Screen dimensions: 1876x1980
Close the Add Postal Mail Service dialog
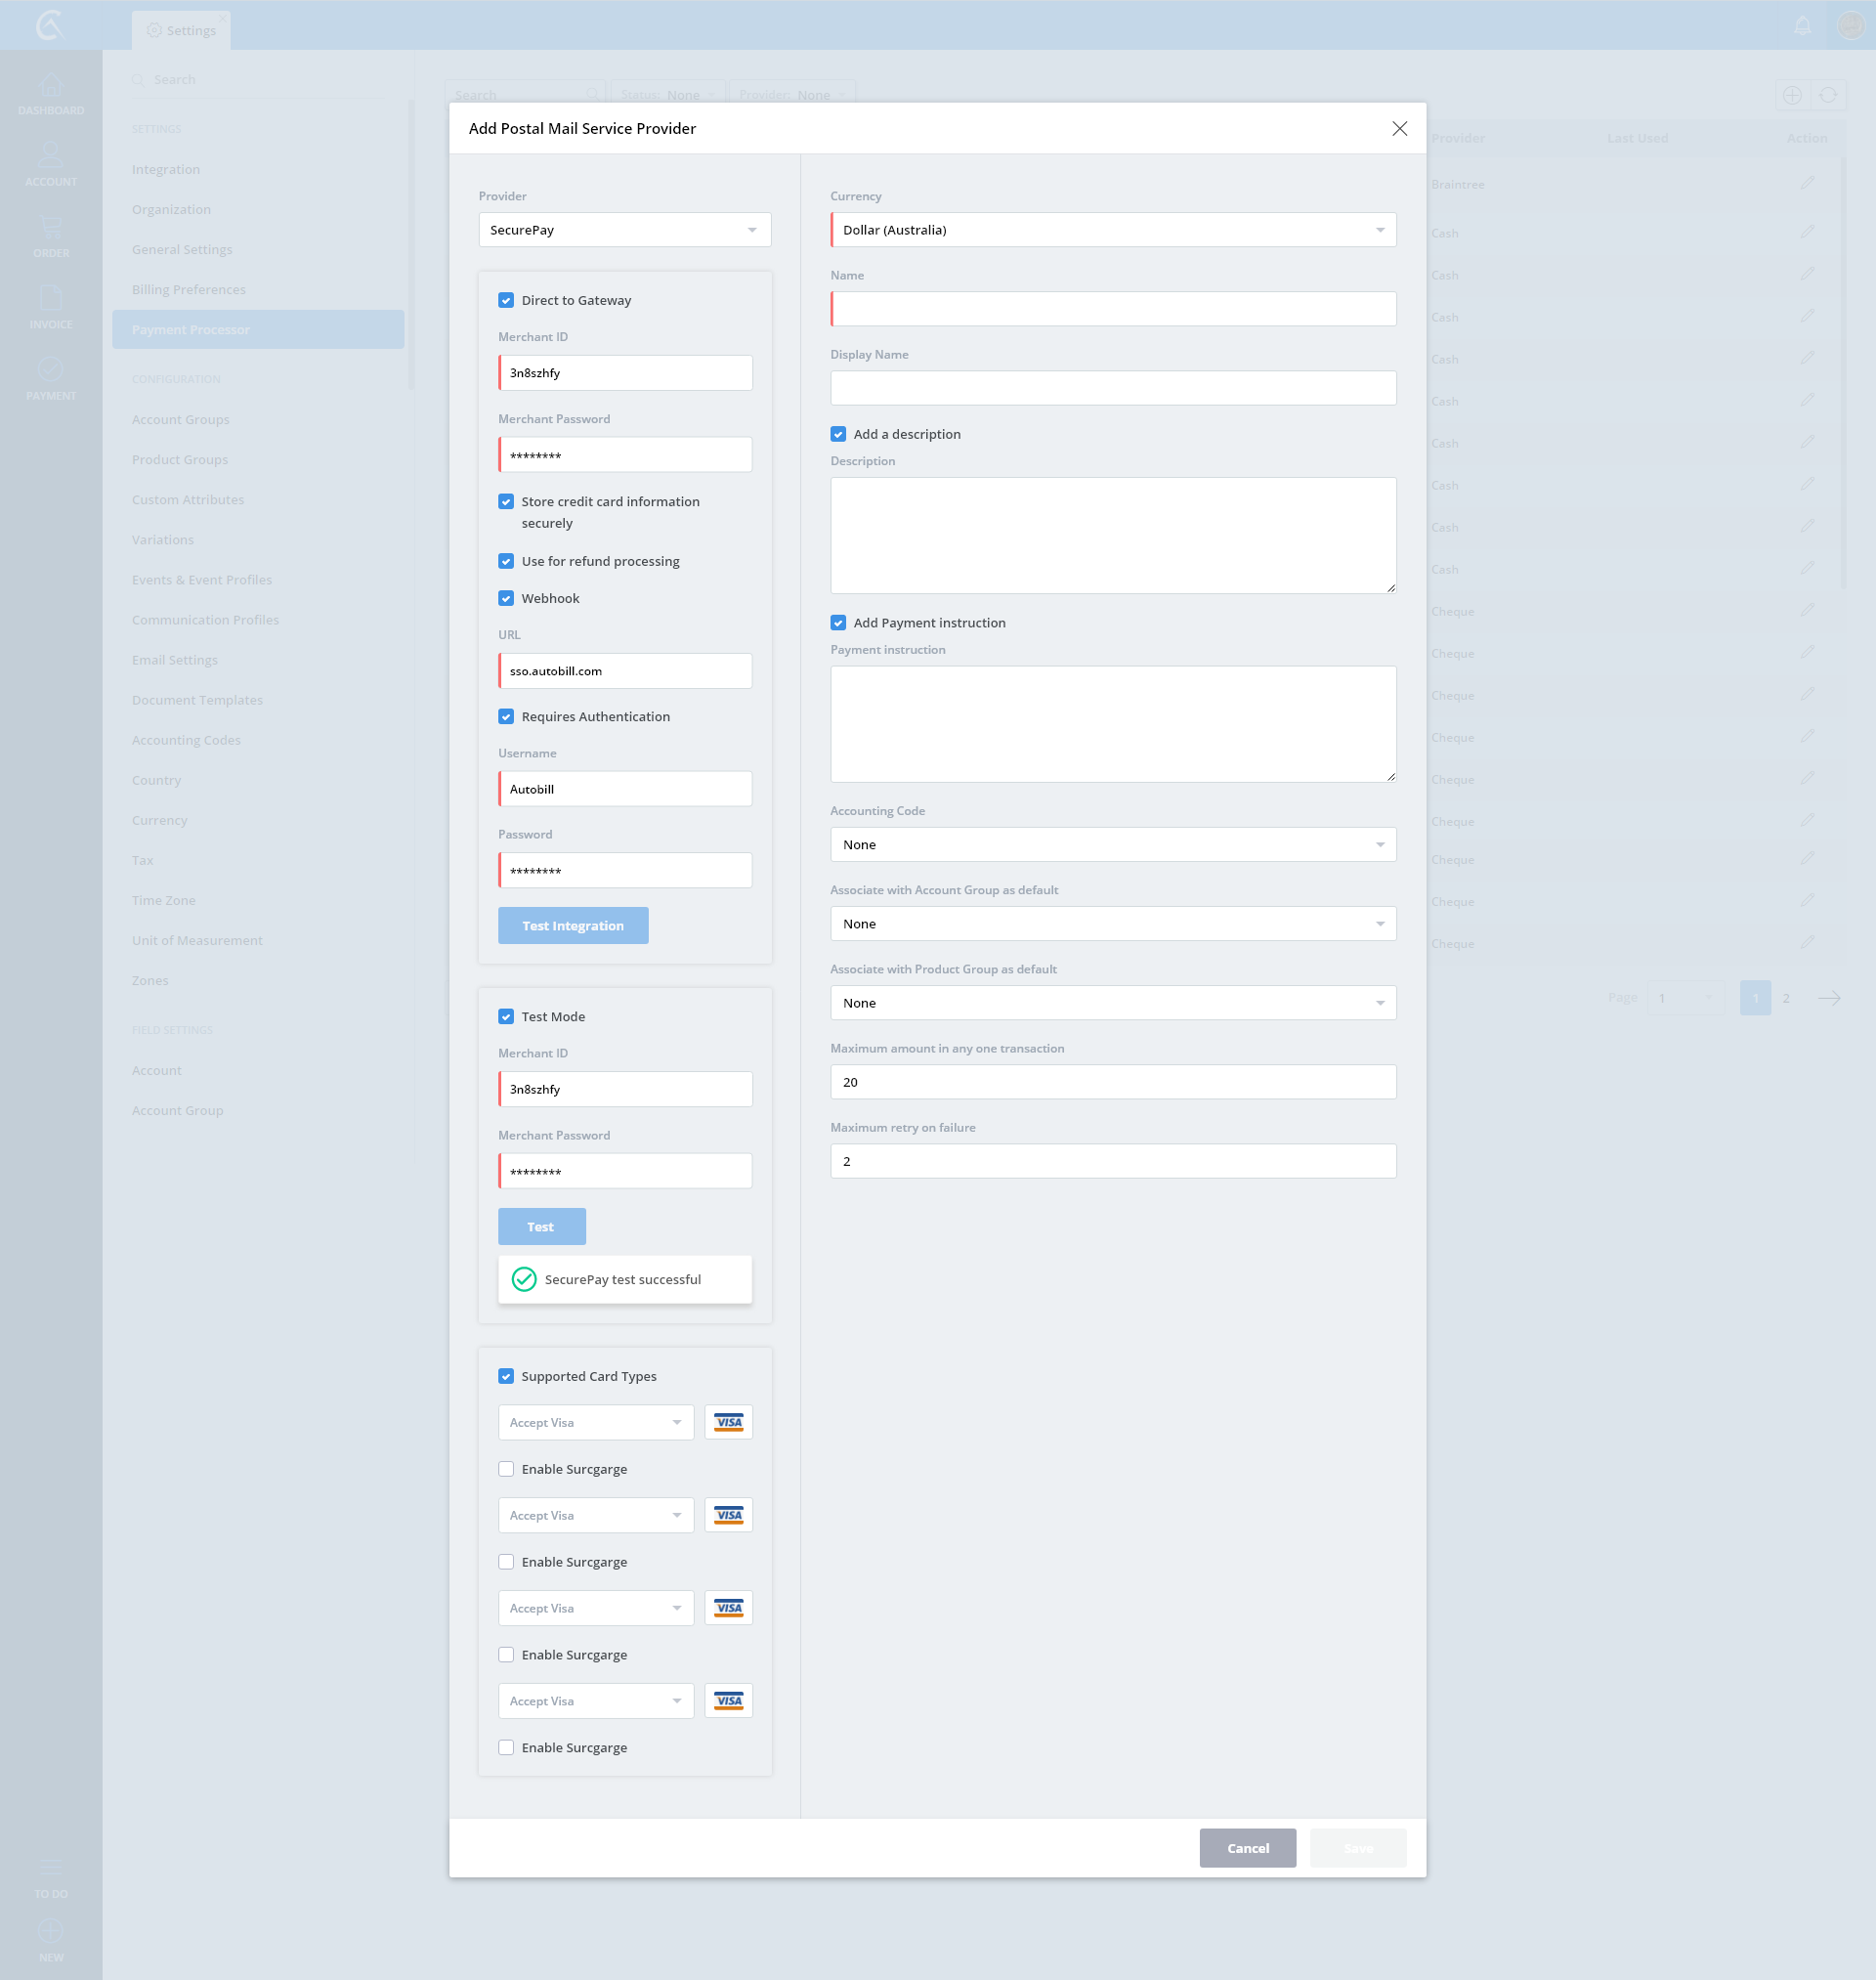(1399, 128)
